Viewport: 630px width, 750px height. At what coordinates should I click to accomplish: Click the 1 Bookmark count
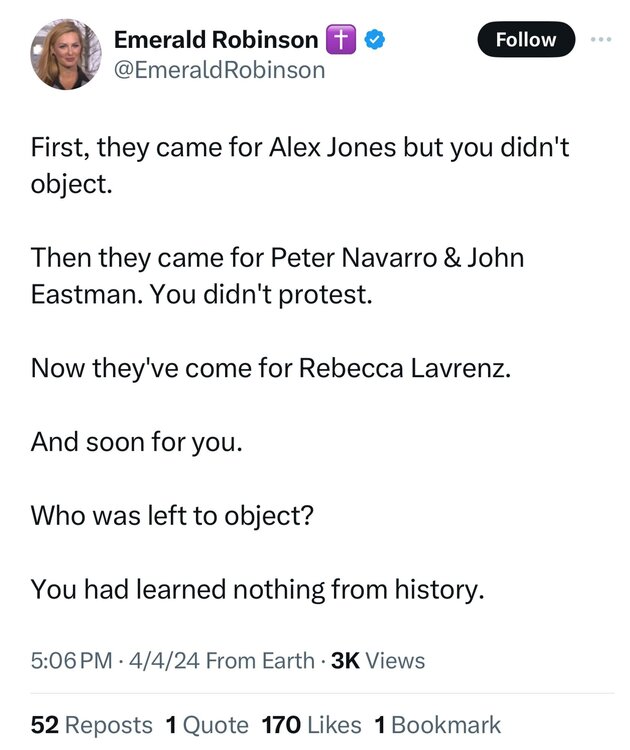click(437, 725)
